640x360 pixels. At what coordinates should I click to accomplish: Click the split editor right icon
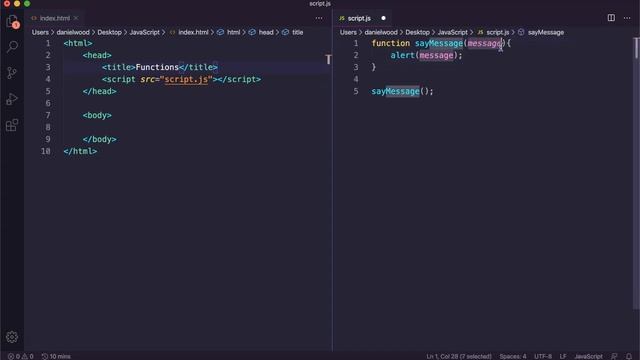click(x=611, y=18)
